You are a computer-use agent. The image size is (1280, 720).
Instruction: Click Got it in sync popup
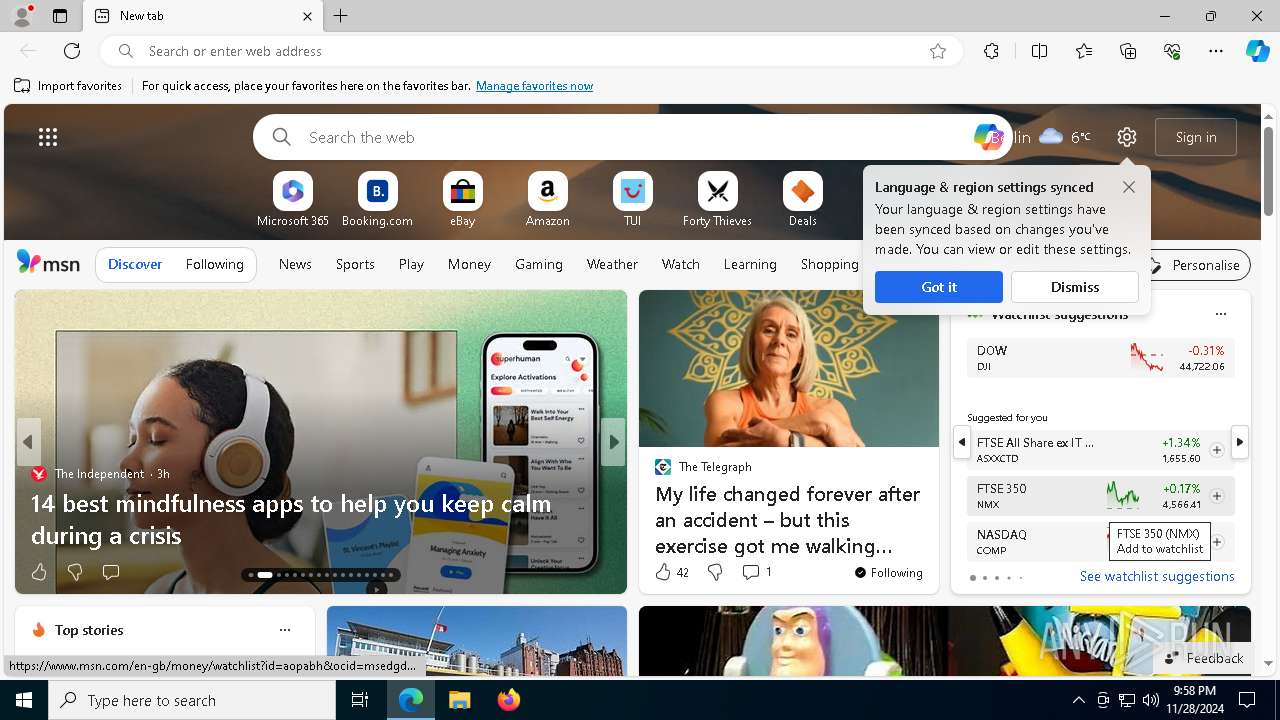pos(939,287)
